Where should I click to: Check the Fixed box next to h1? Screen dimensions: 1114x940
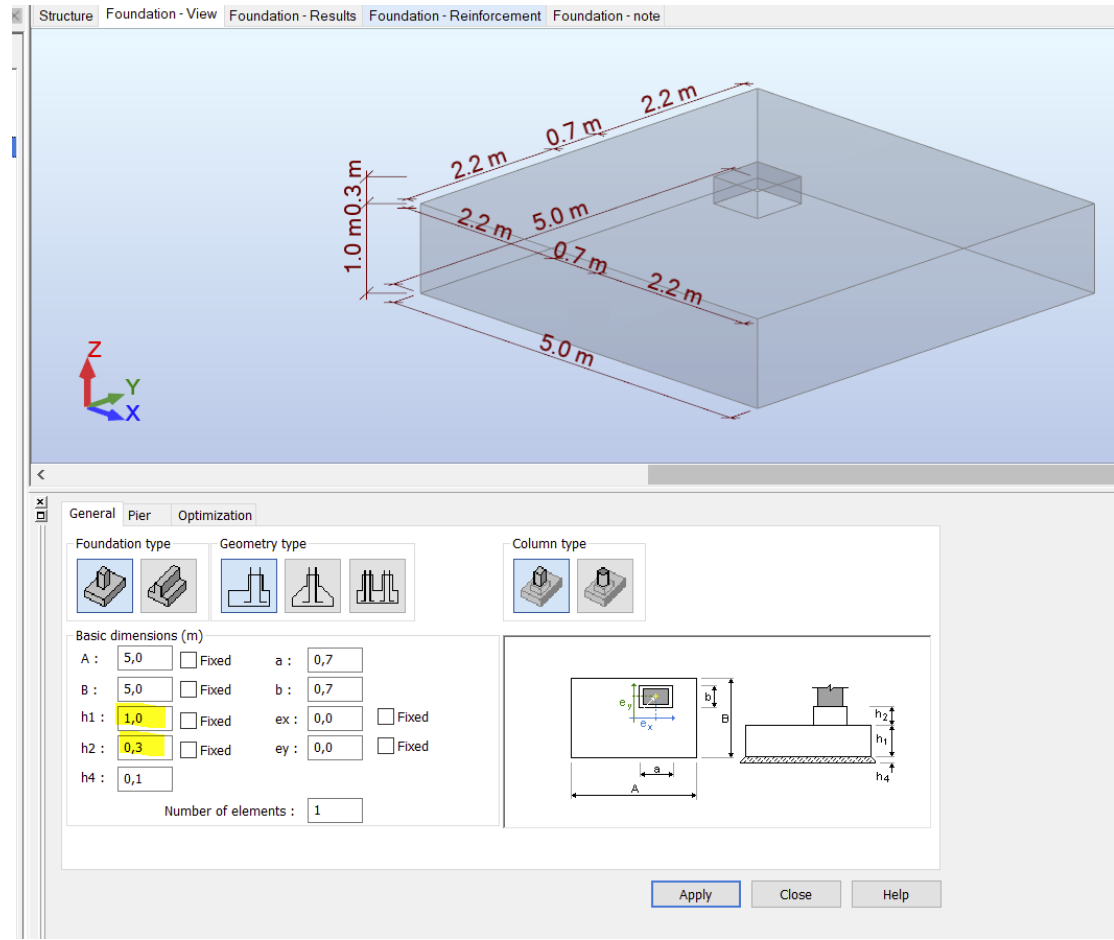click(x=190, y=719)
